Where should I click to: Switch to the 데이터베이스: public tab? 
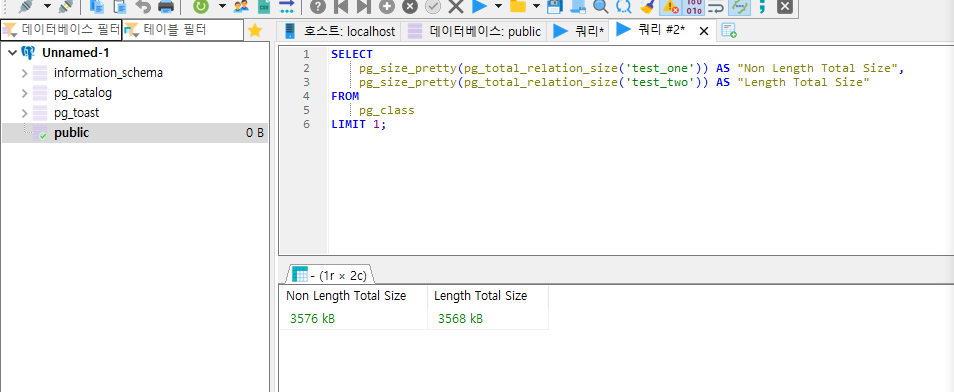475,31
